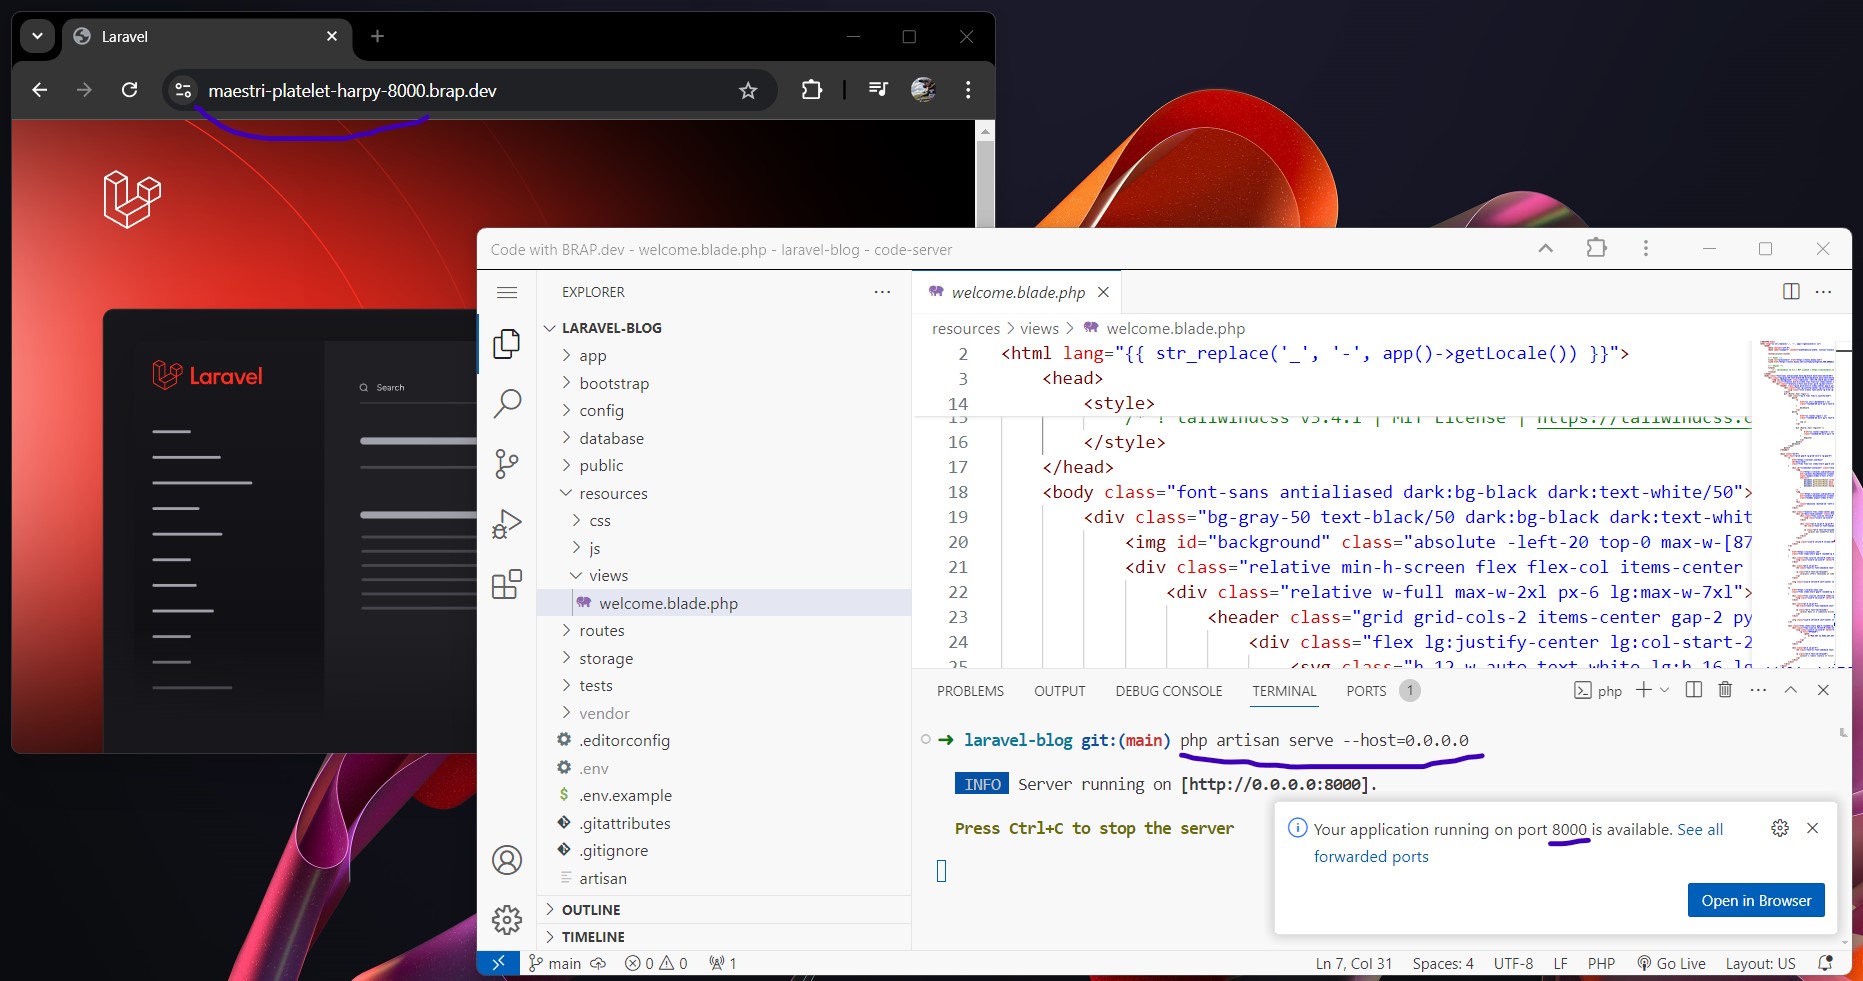Open the Run and Debug view
The height and width of the screenshot is (981, 1863).
507,523
